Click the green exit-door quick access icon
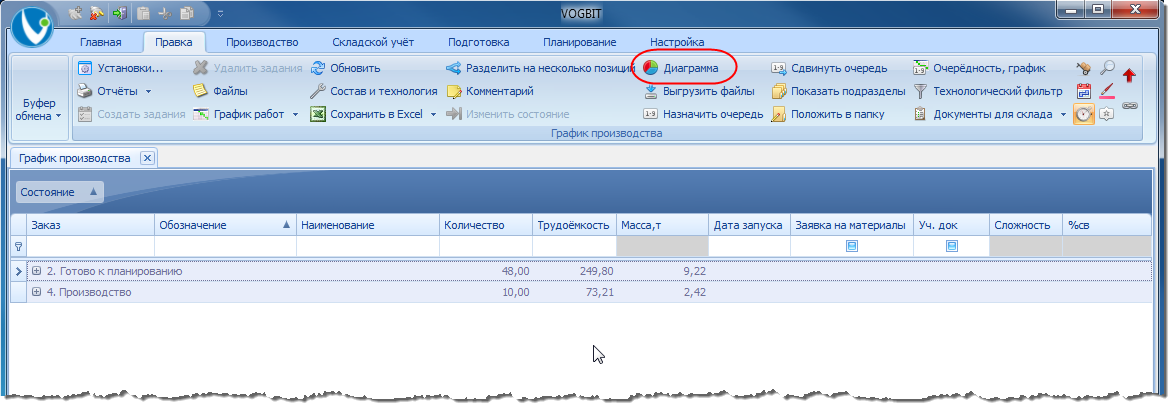Screen dimensions: 1173x407 [x=119, y=13]
